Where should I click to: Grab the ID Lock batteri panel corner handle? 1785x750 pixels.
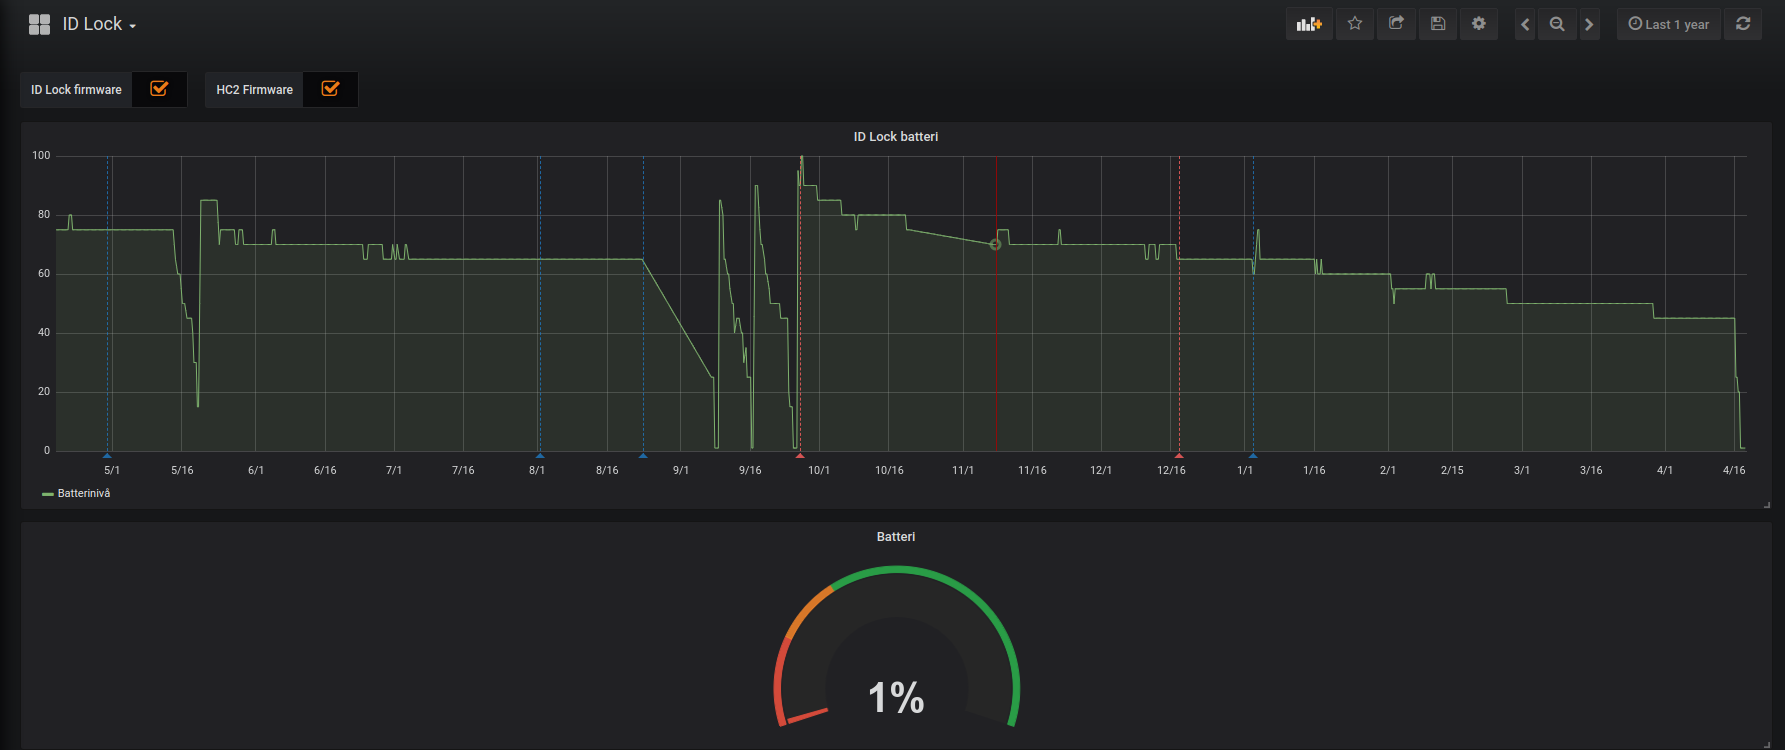tap(1767, 505)
